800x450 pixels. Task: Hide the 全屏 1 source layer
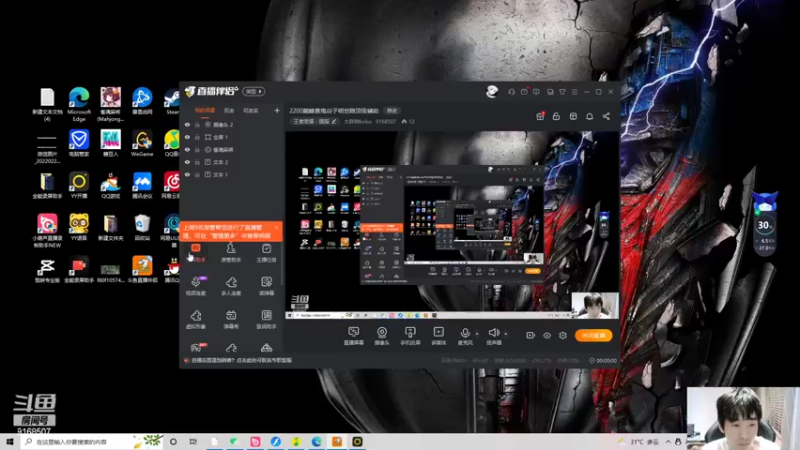(187, 137)
